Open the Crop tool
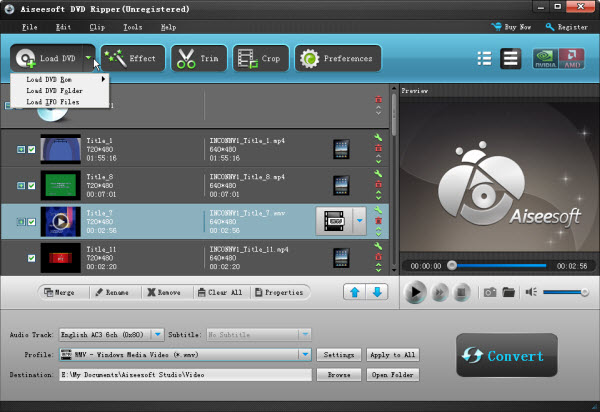600x412 pixels. (259, 59)
